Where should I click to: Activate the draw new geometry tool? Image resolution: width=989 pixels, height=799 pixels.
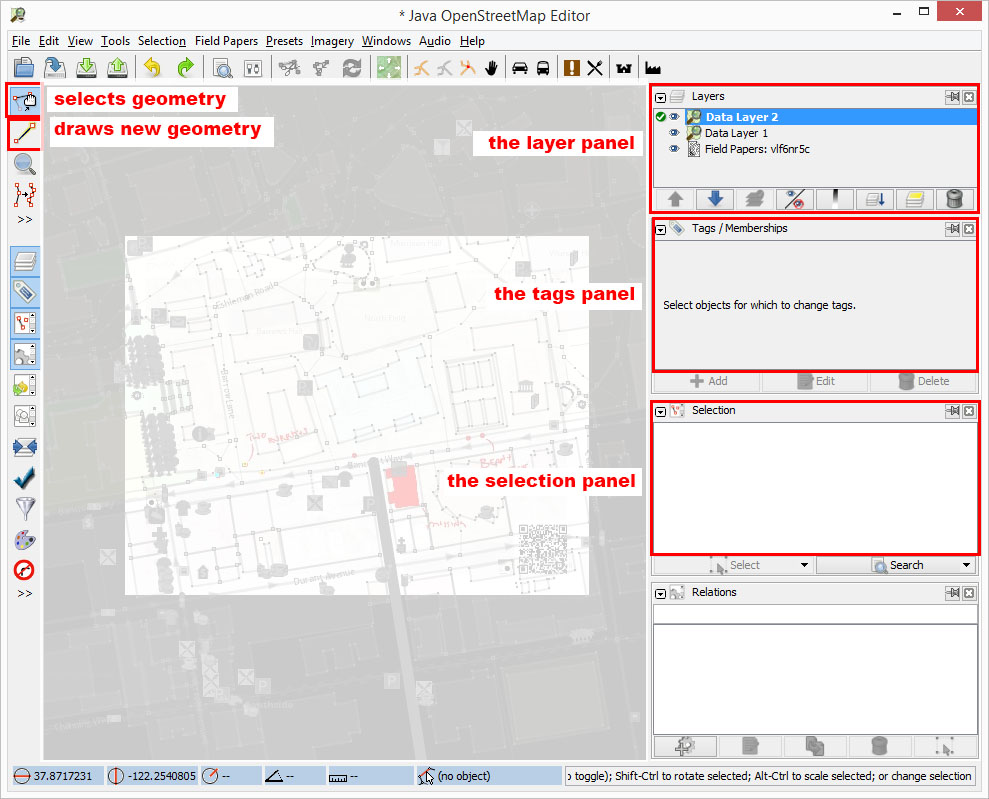click(x=25, y=133)
